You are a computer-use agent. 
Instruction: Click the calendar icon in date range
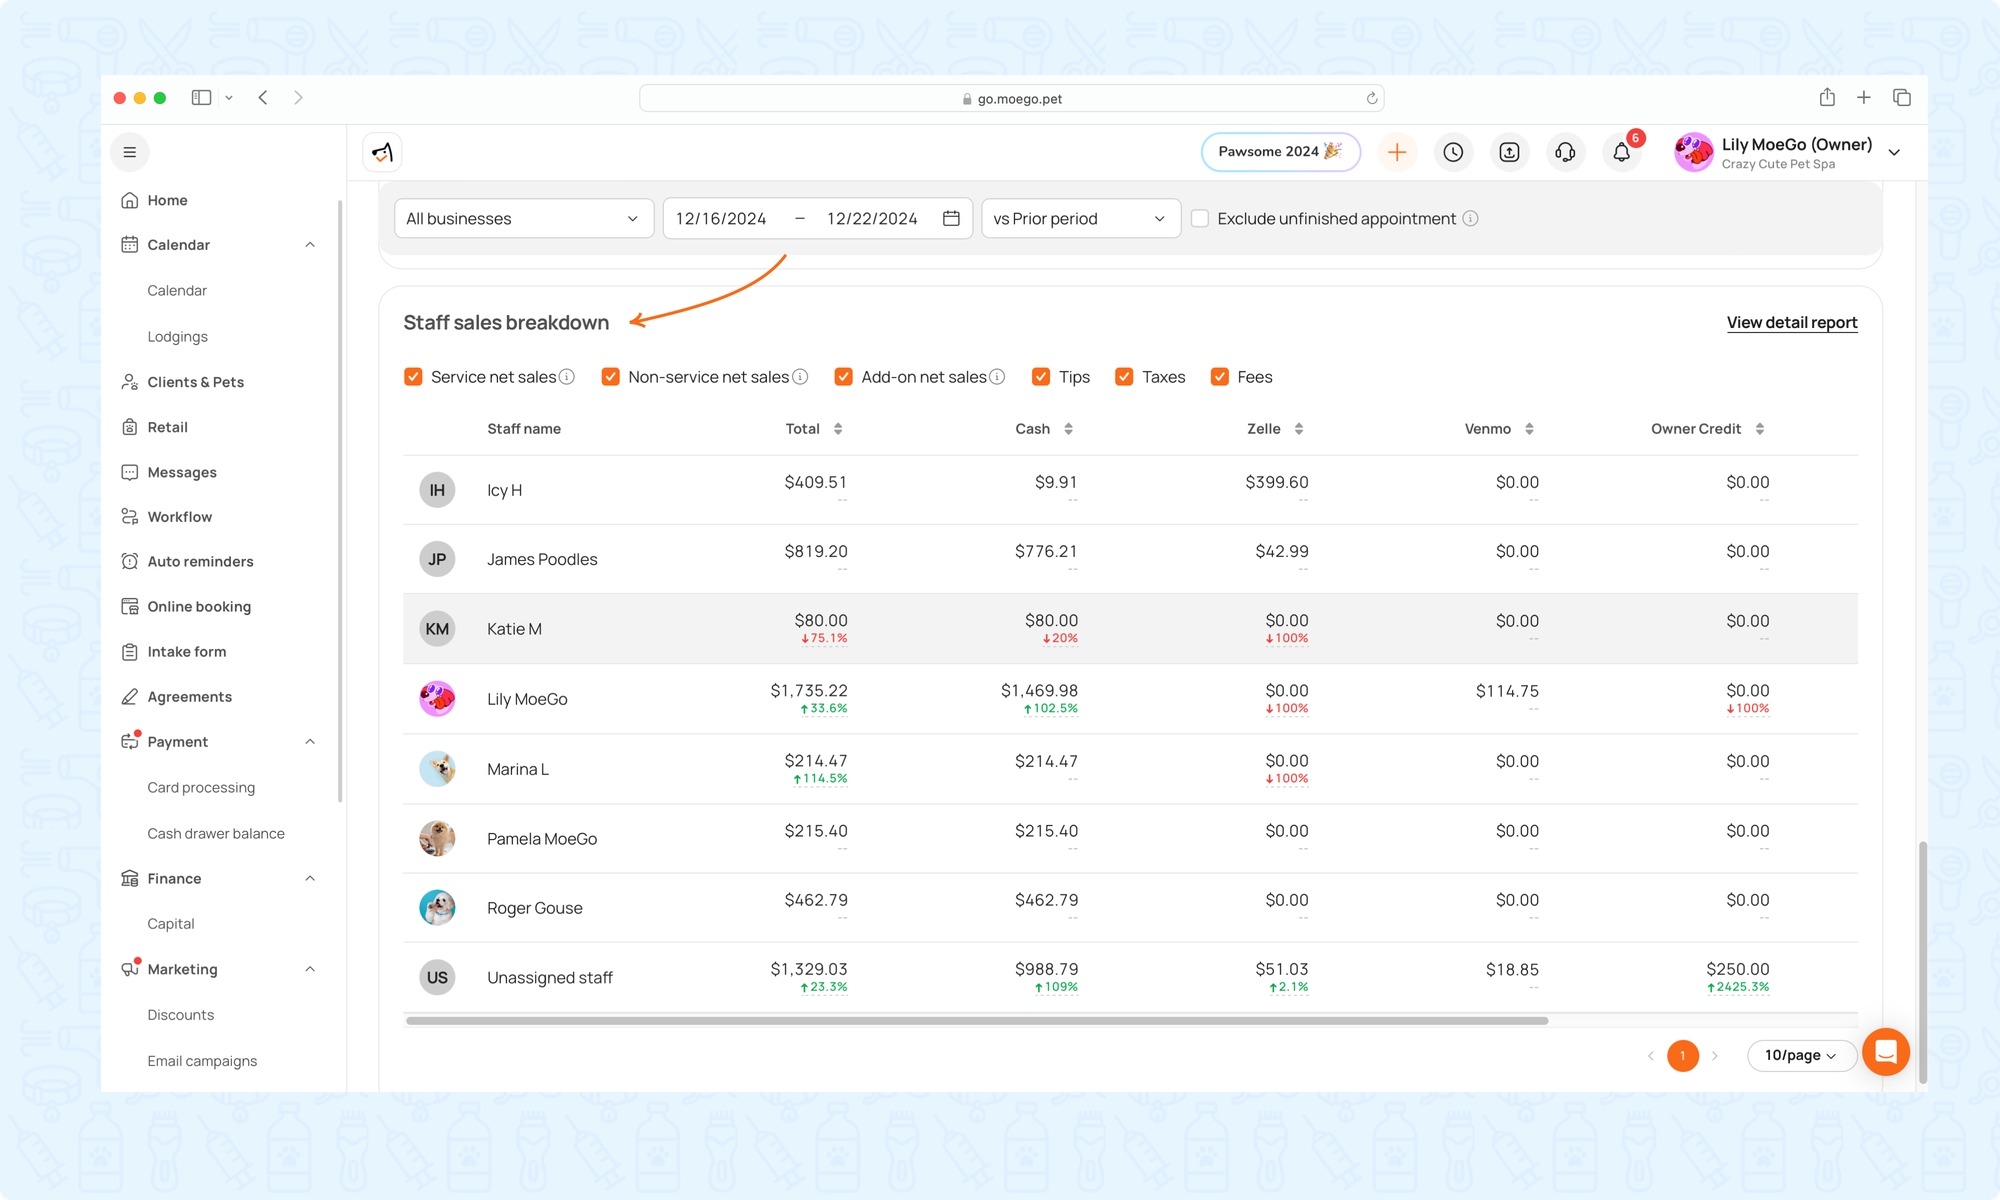tap(951, 218)
